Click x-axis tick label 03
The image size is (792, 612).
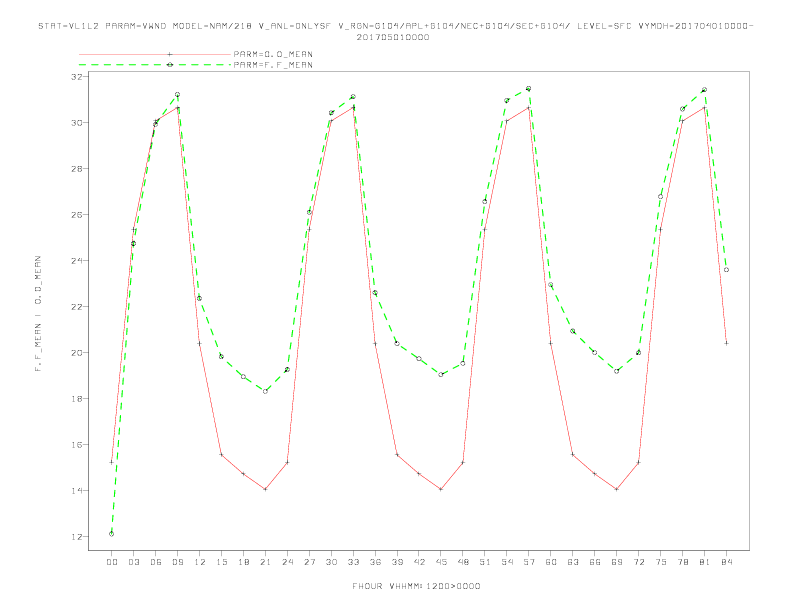point(133,562)
